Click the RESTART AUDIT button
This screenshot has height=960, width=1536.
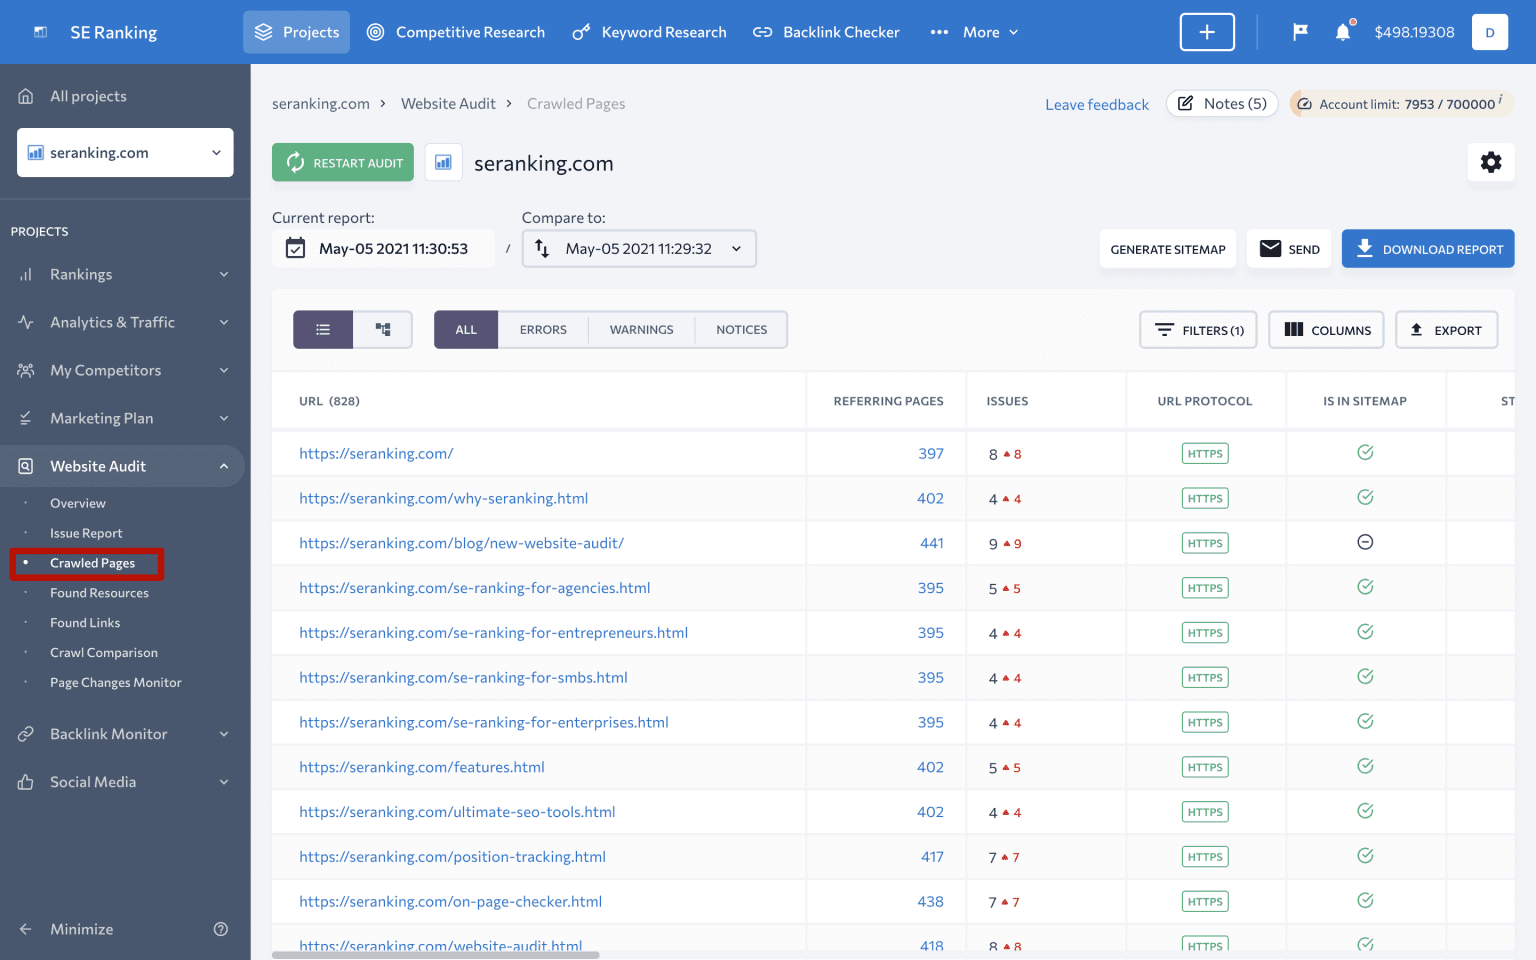(x=342, y=162)
